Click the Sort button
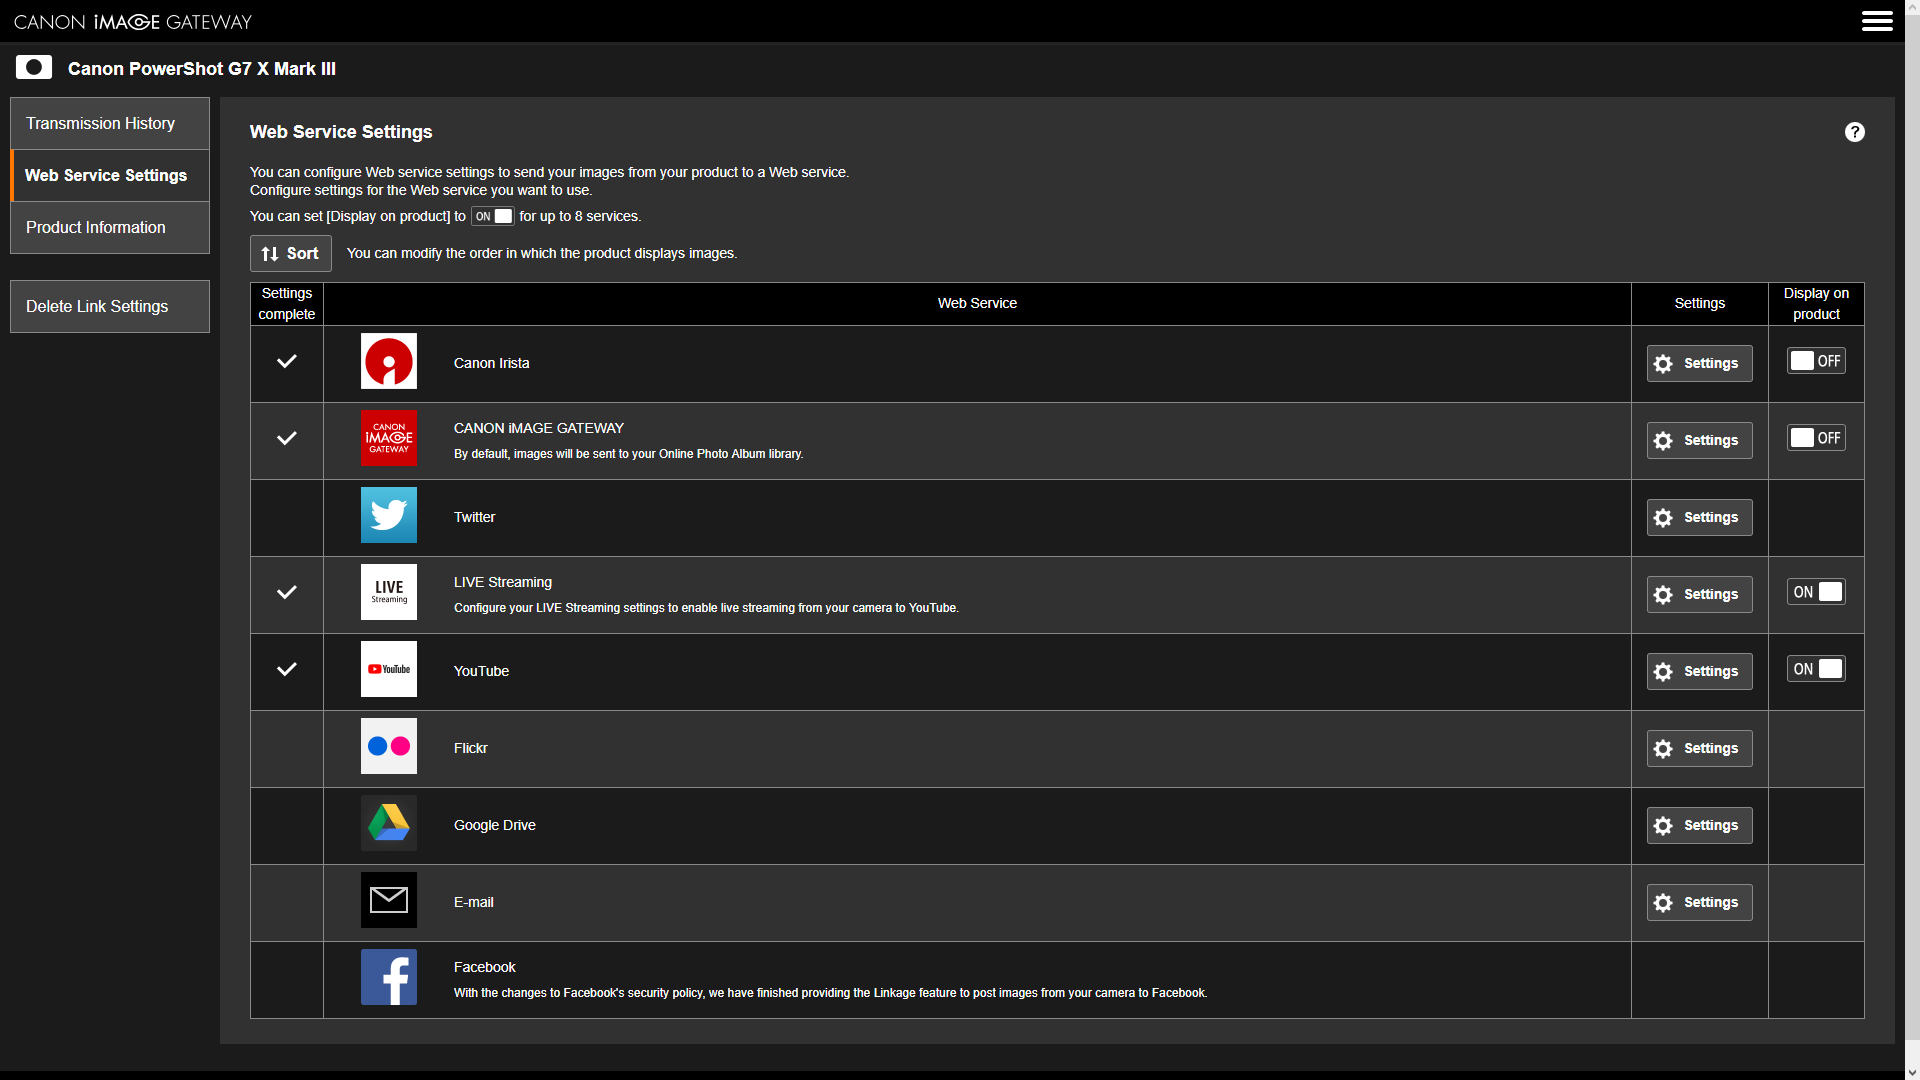The height and width of the screenshot is (1080, 1920). (x=290, y=253)
